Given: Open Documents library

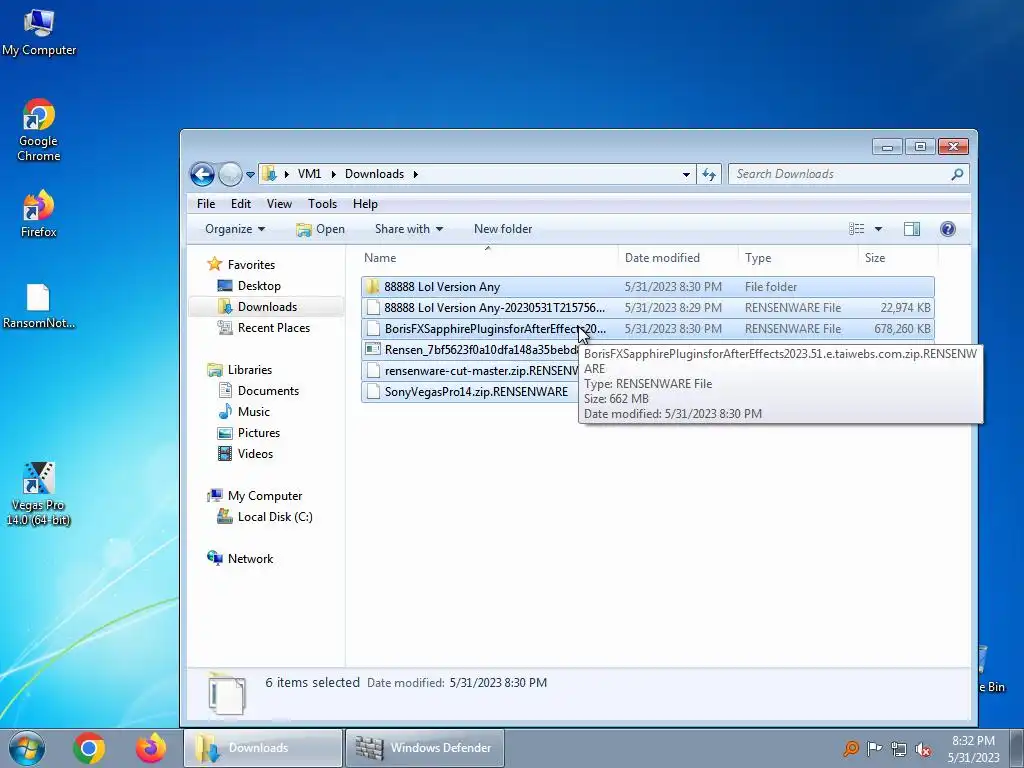Looking at the screenshot, I should 268,391.
